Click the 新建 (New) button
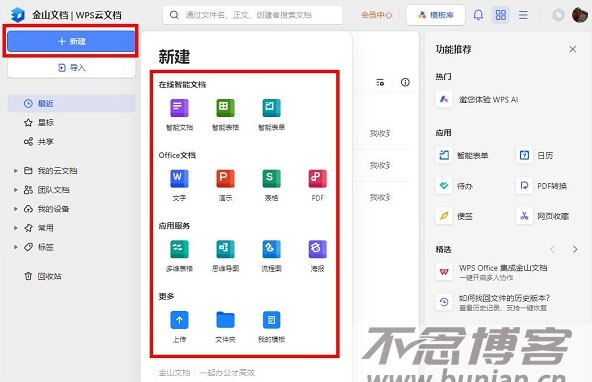Viewport: 592px width, 382px height. tap(71, 41)
